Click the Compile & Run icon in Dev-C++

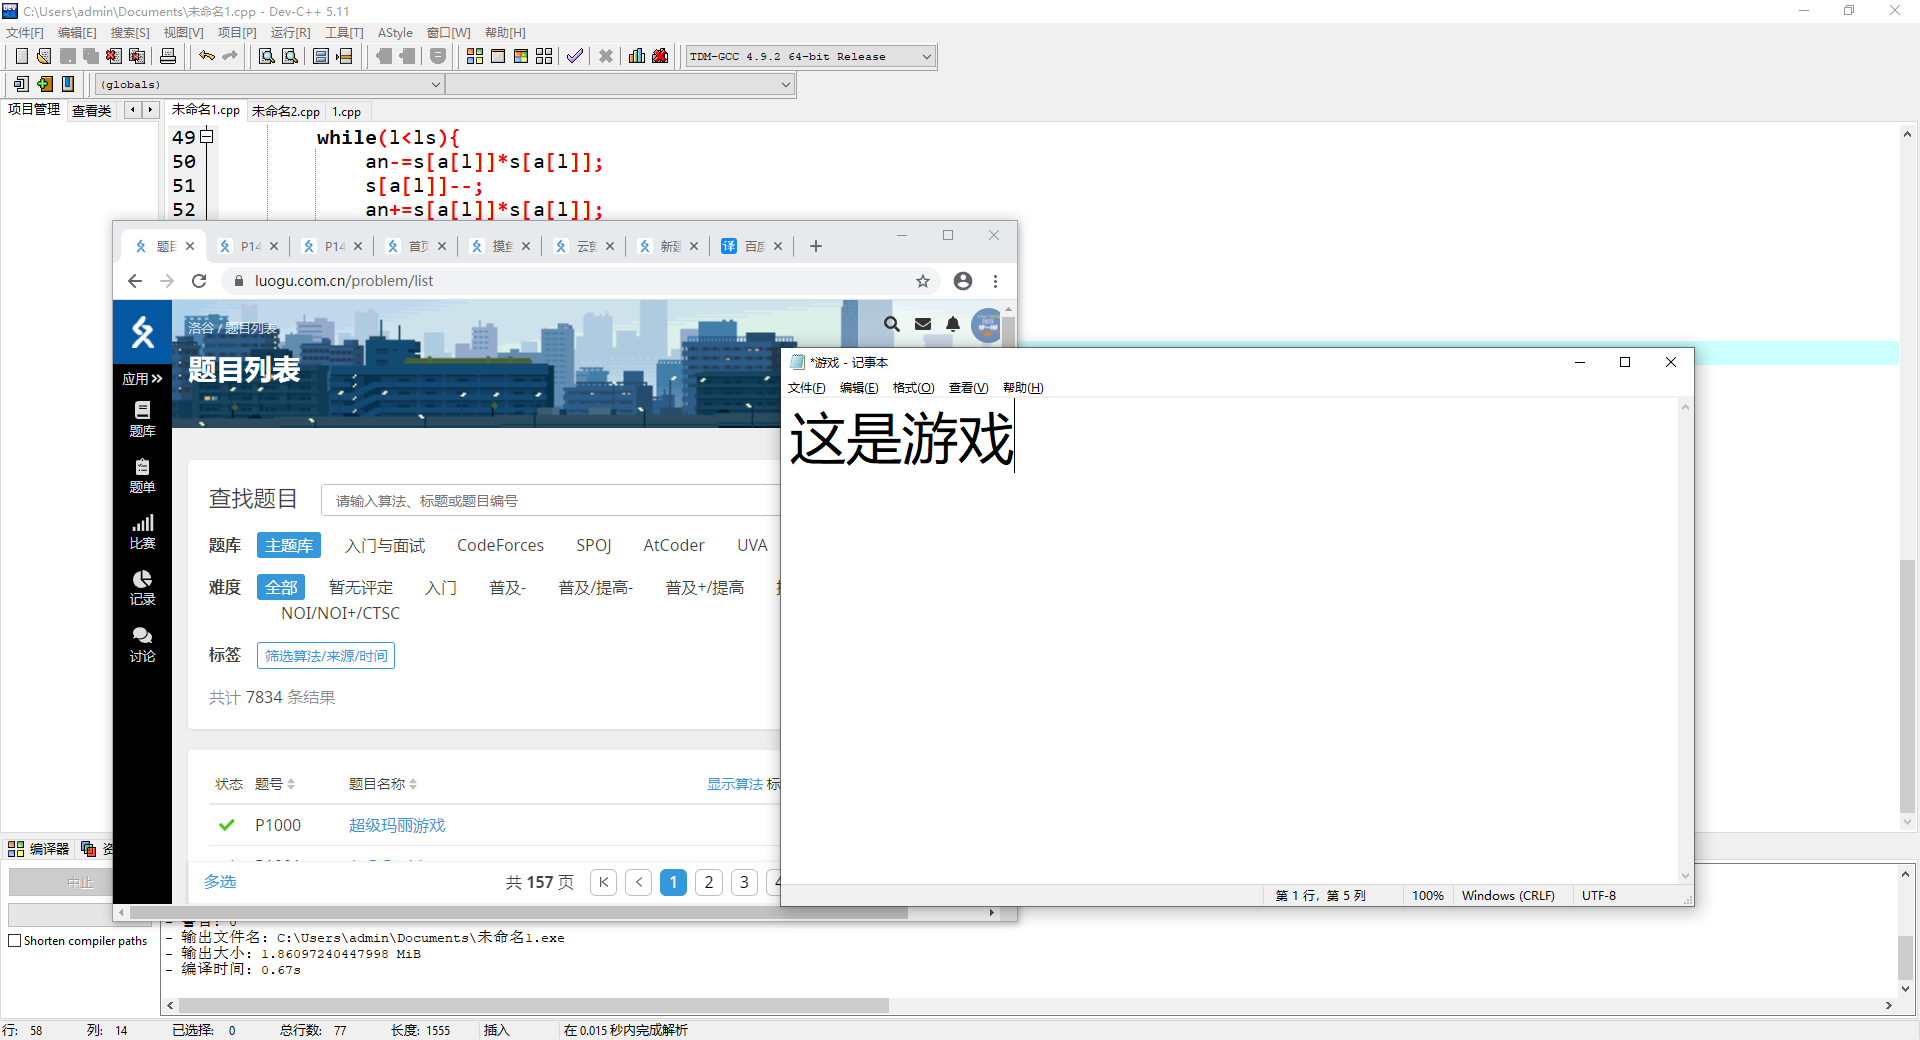pos(521,56)
